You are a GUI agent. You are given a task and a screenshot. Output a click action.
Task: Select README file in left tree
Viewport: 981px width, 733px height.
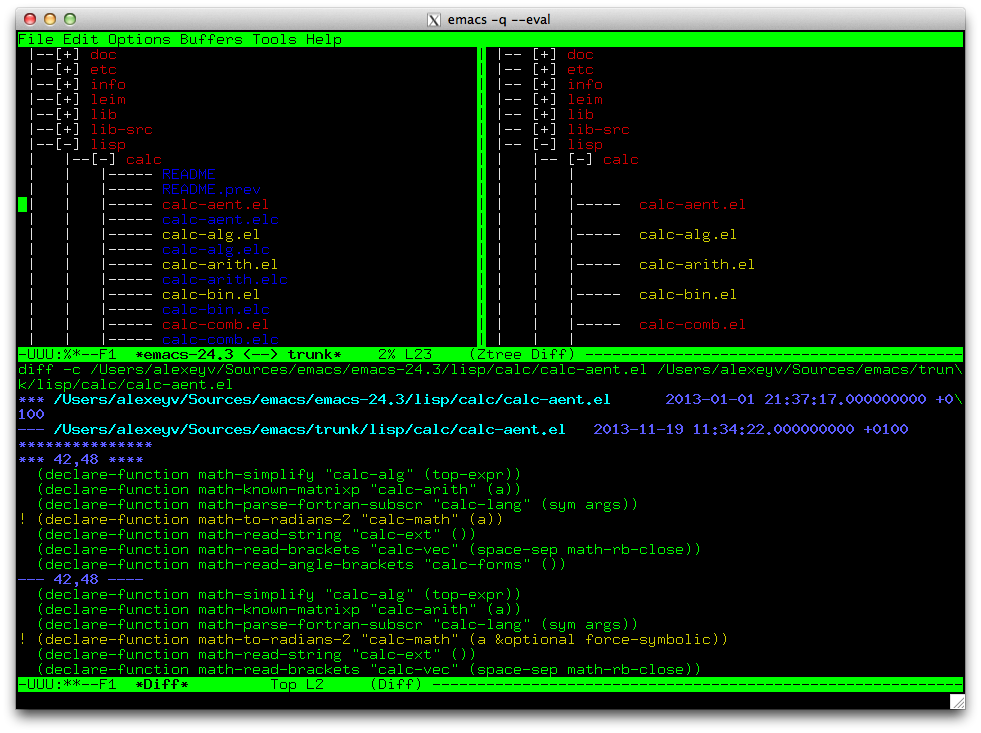tap(189, 174)
